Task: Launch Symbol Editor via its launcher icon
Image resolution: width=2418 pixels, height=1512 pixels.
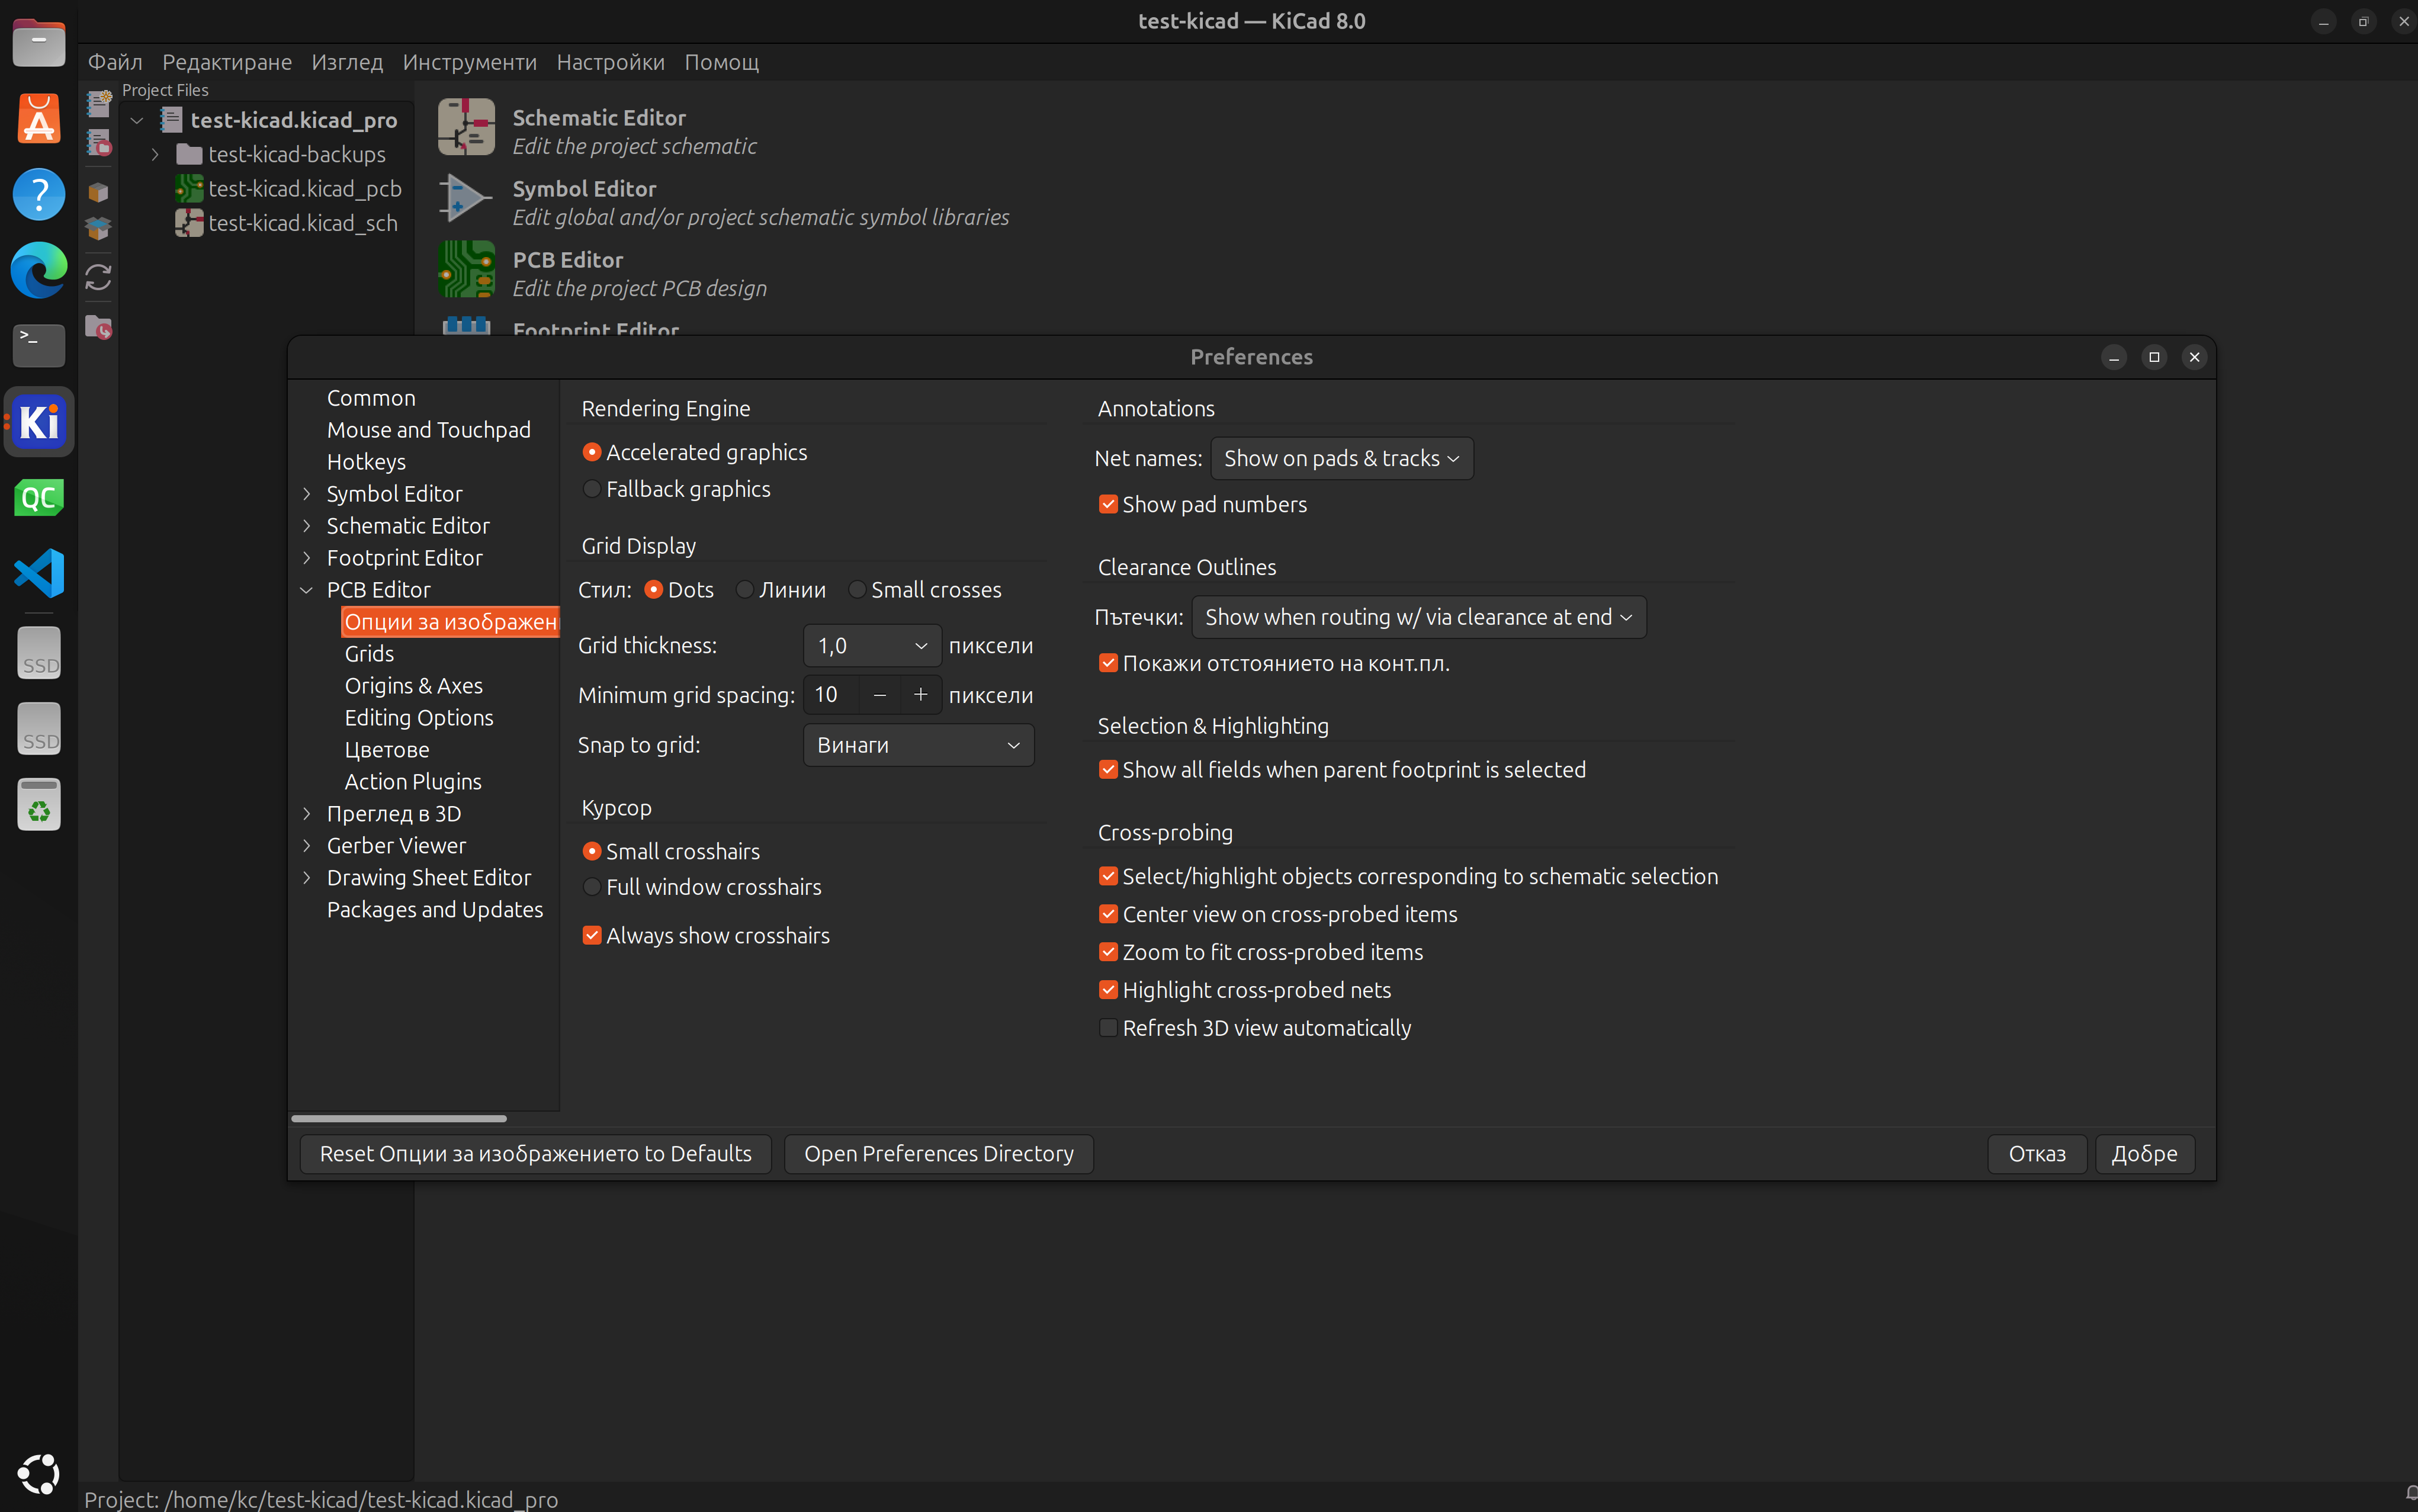Action: (x=466, y=198)
